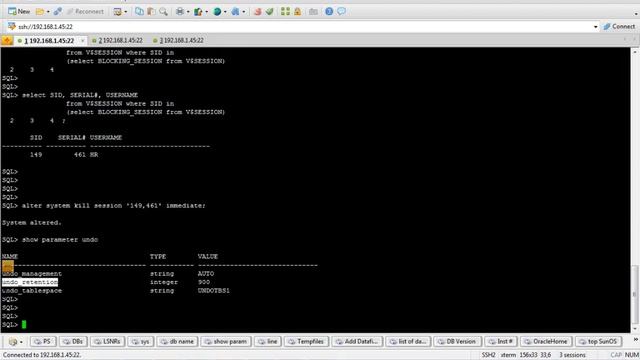Viewport: 640px width, 360px height.
Task: Open the color scheme dropdown arrow
Action: [x=206, y=12]
